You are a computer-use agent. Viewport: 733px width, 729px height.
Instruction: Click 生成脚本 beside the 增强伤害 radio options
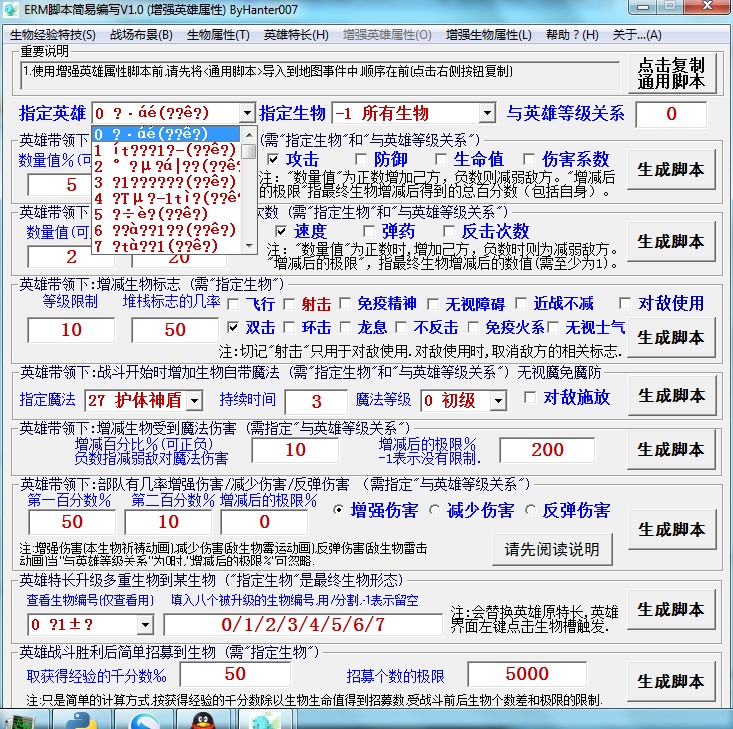[x=672, y=529]
